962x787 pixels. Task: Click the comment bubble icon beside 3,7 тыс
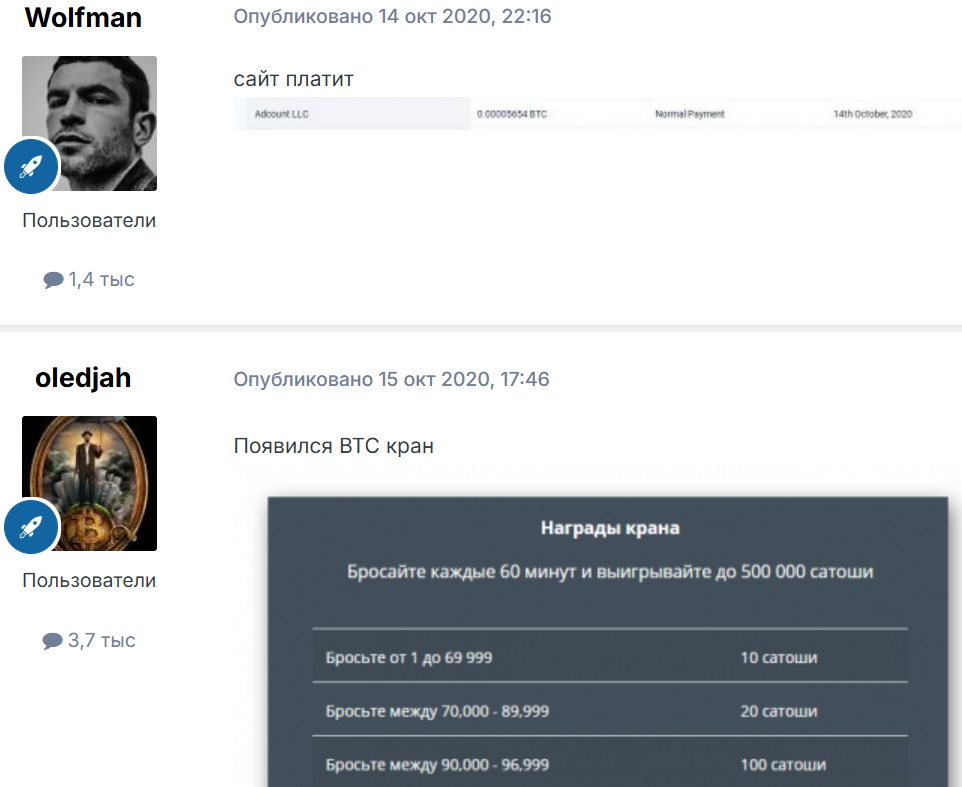point(53,641)
